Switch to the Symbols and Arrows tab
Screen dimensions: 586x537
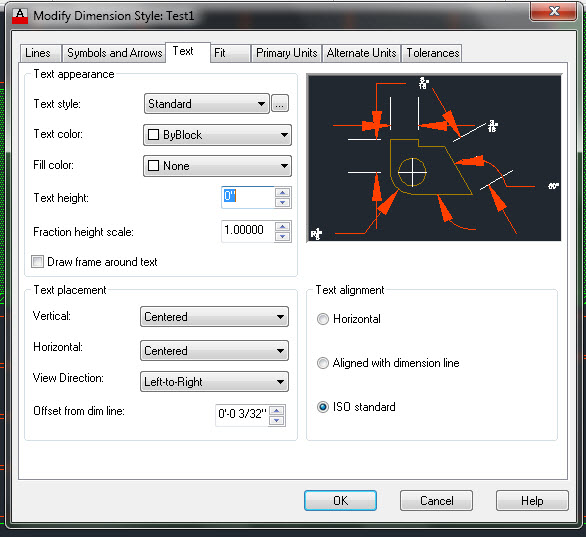tap(114, 53)
